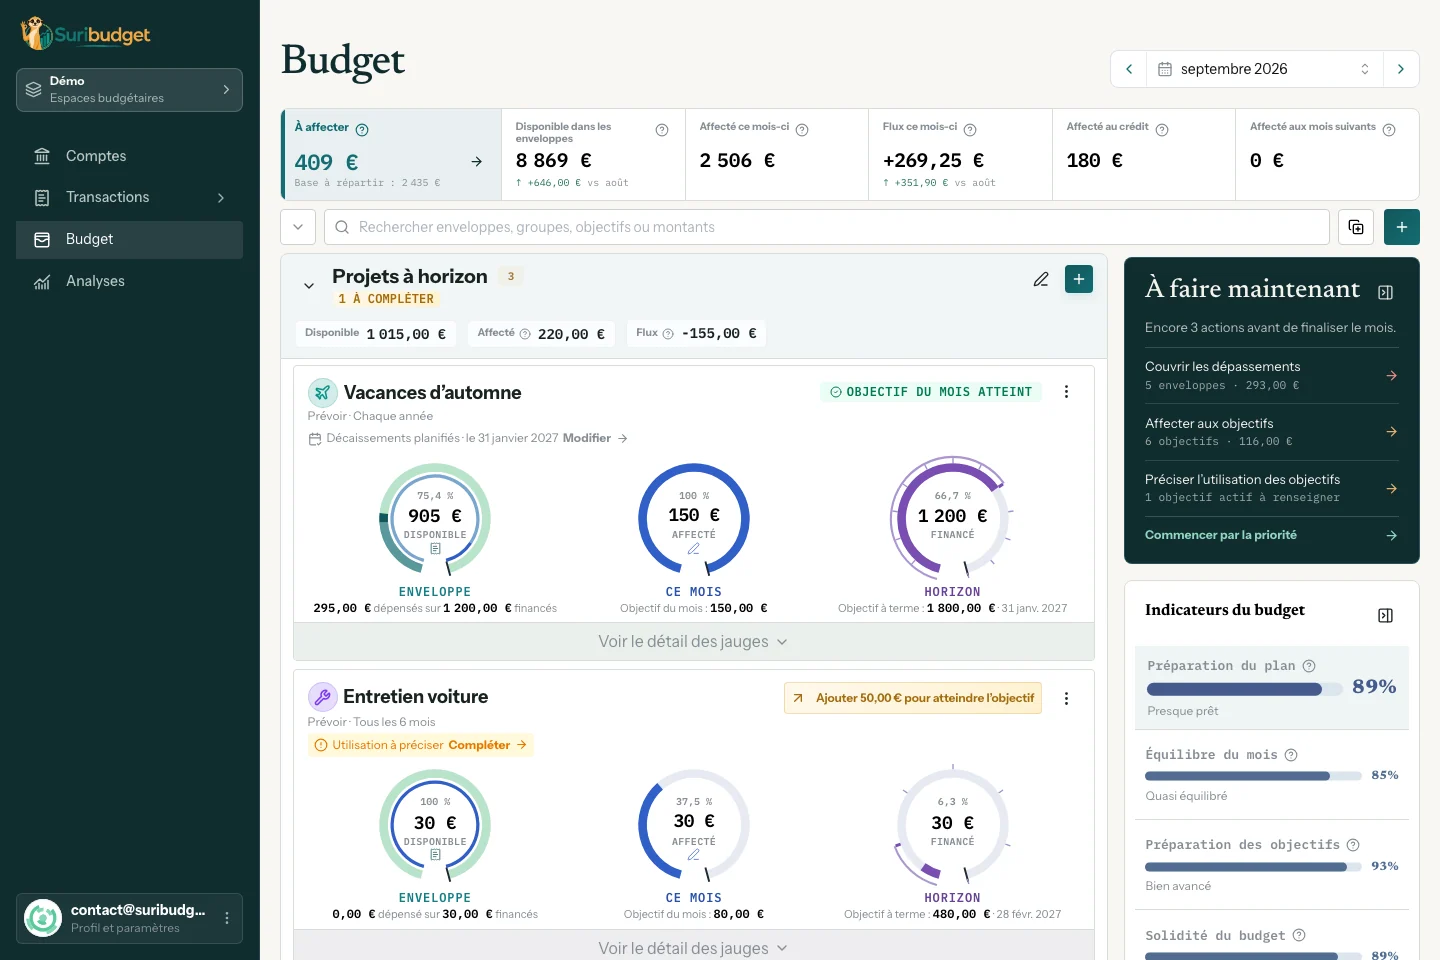Edit the Projets à horizon group
This screenshot has height=960, width=1440.
[1041, 279]
